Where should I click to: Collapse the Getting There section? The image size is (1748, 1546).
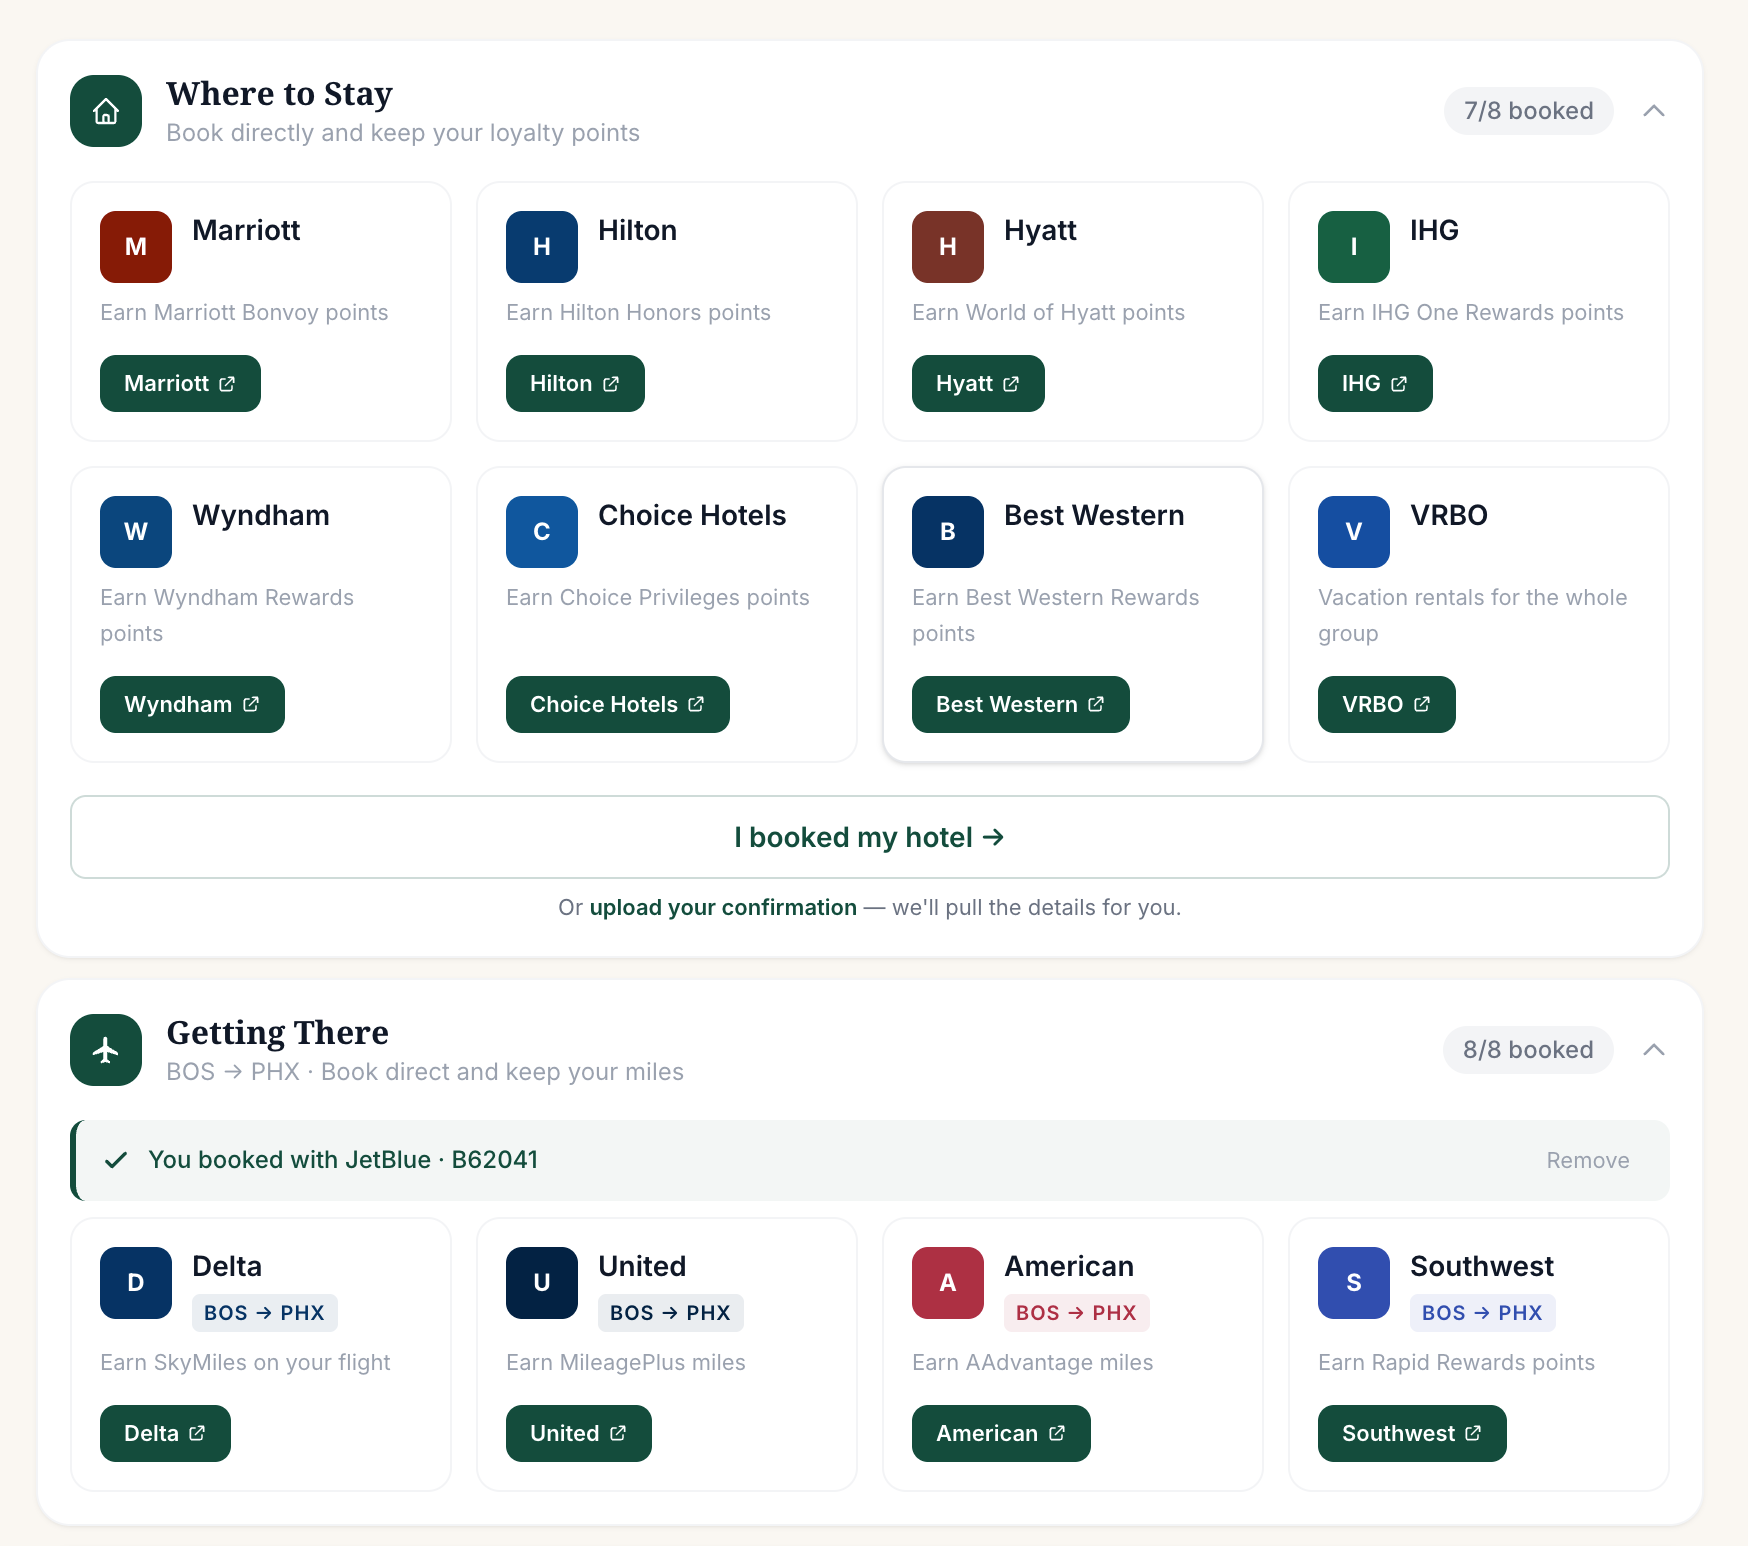click(1654, 1050)
